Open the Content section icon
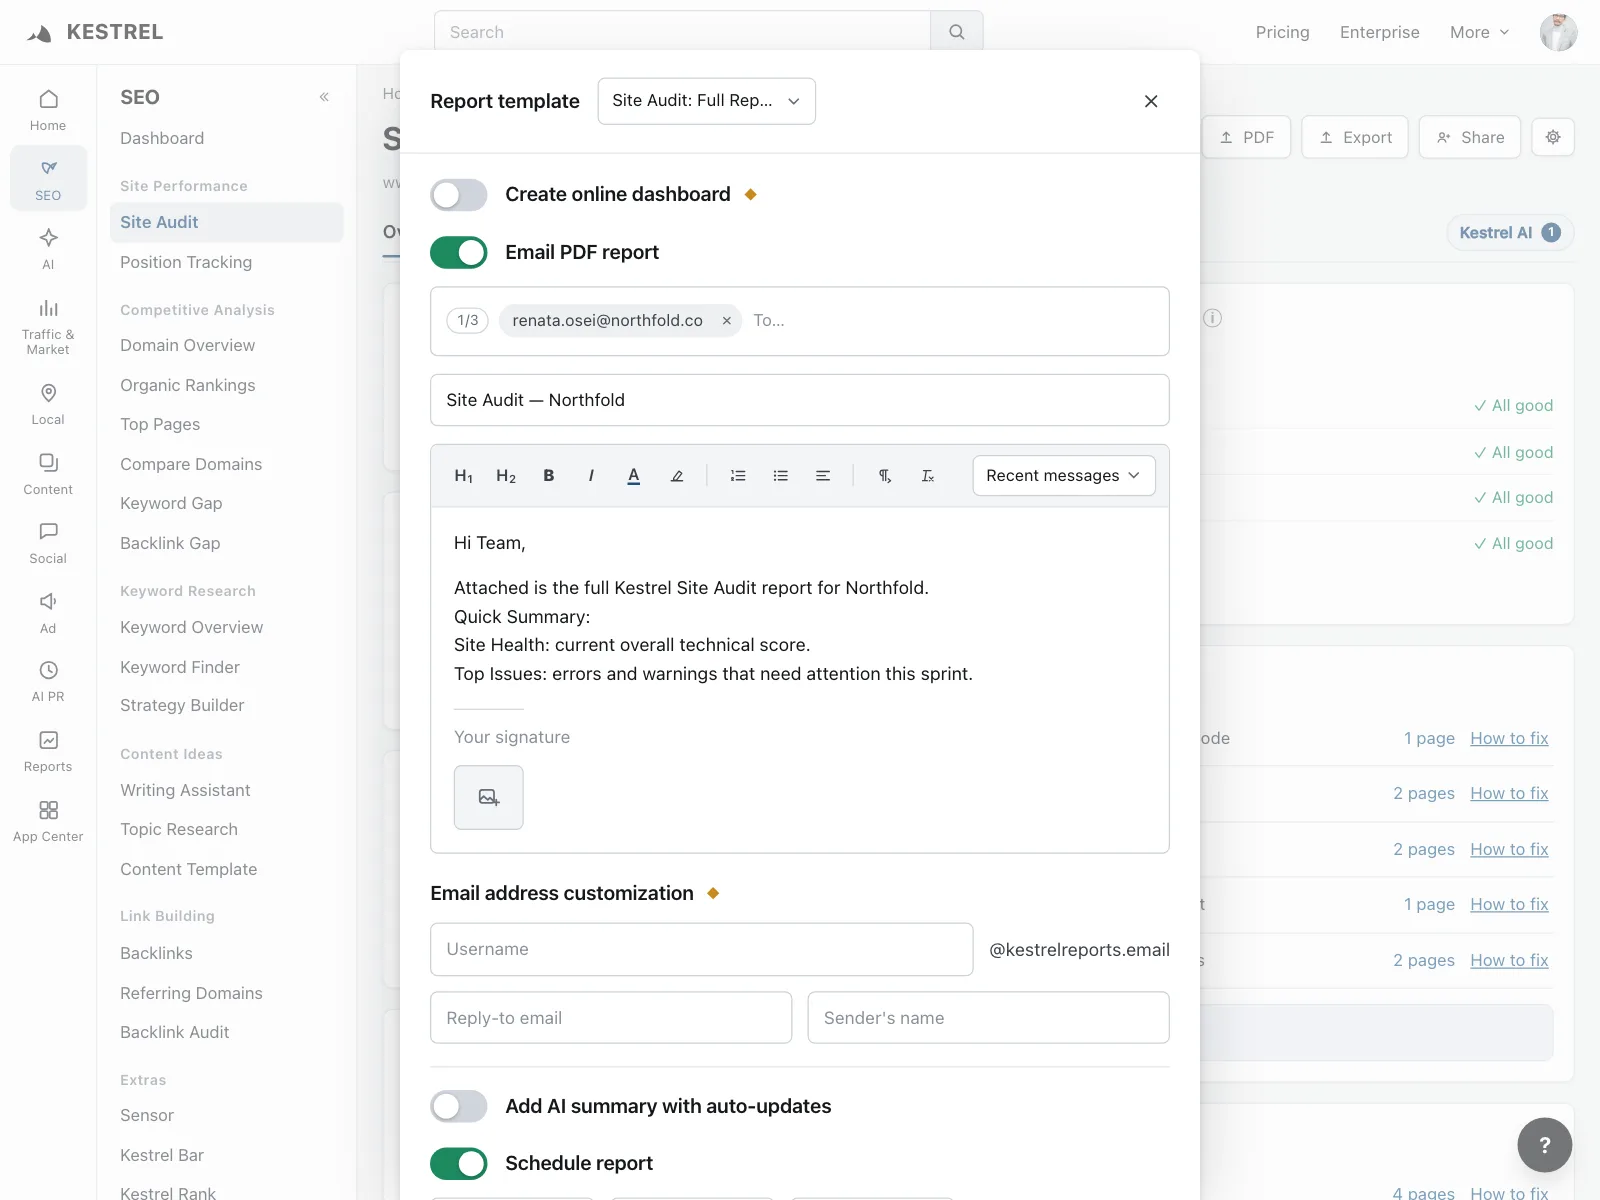Viewport: 1600px width, 1200px height. click(48, 473)
